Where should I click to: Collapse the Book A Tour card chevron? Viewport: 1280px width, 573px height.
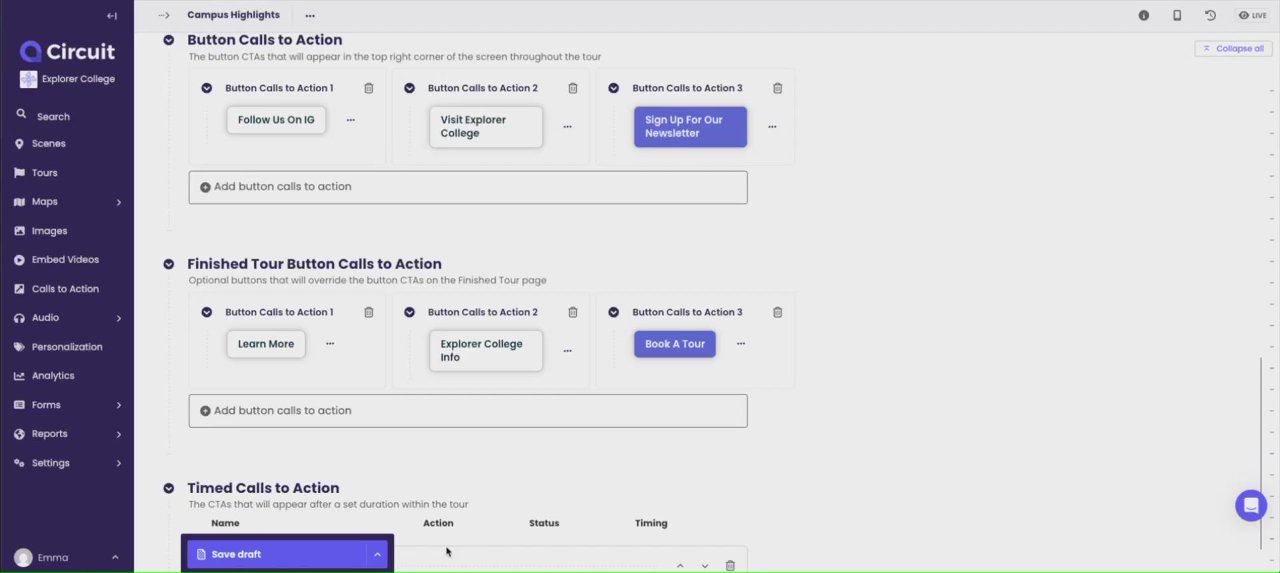tap(614, 312)
